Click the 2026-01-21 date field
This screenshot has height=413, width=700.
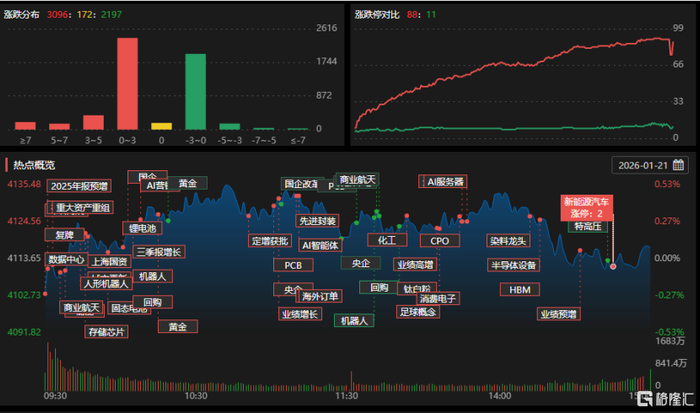point(650,165)
